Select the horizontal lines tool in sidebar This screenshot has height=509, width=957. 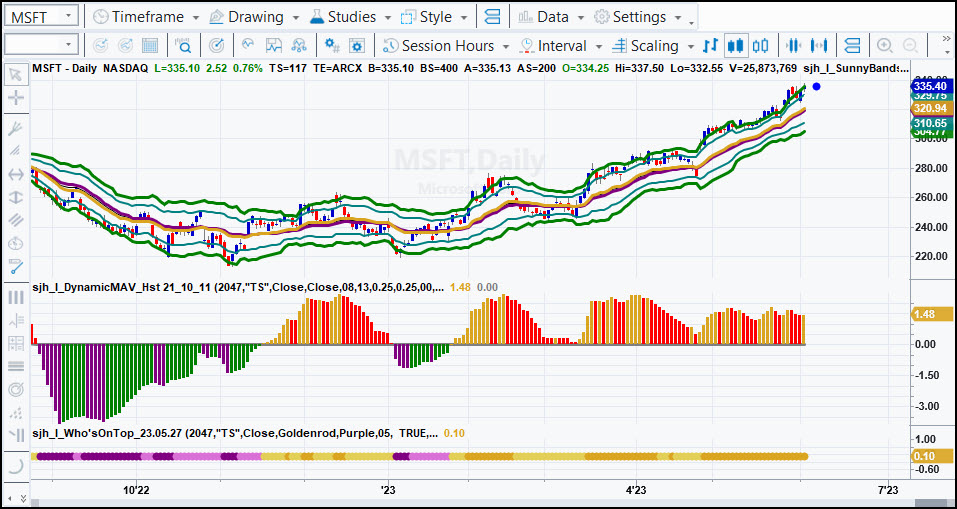15,366
